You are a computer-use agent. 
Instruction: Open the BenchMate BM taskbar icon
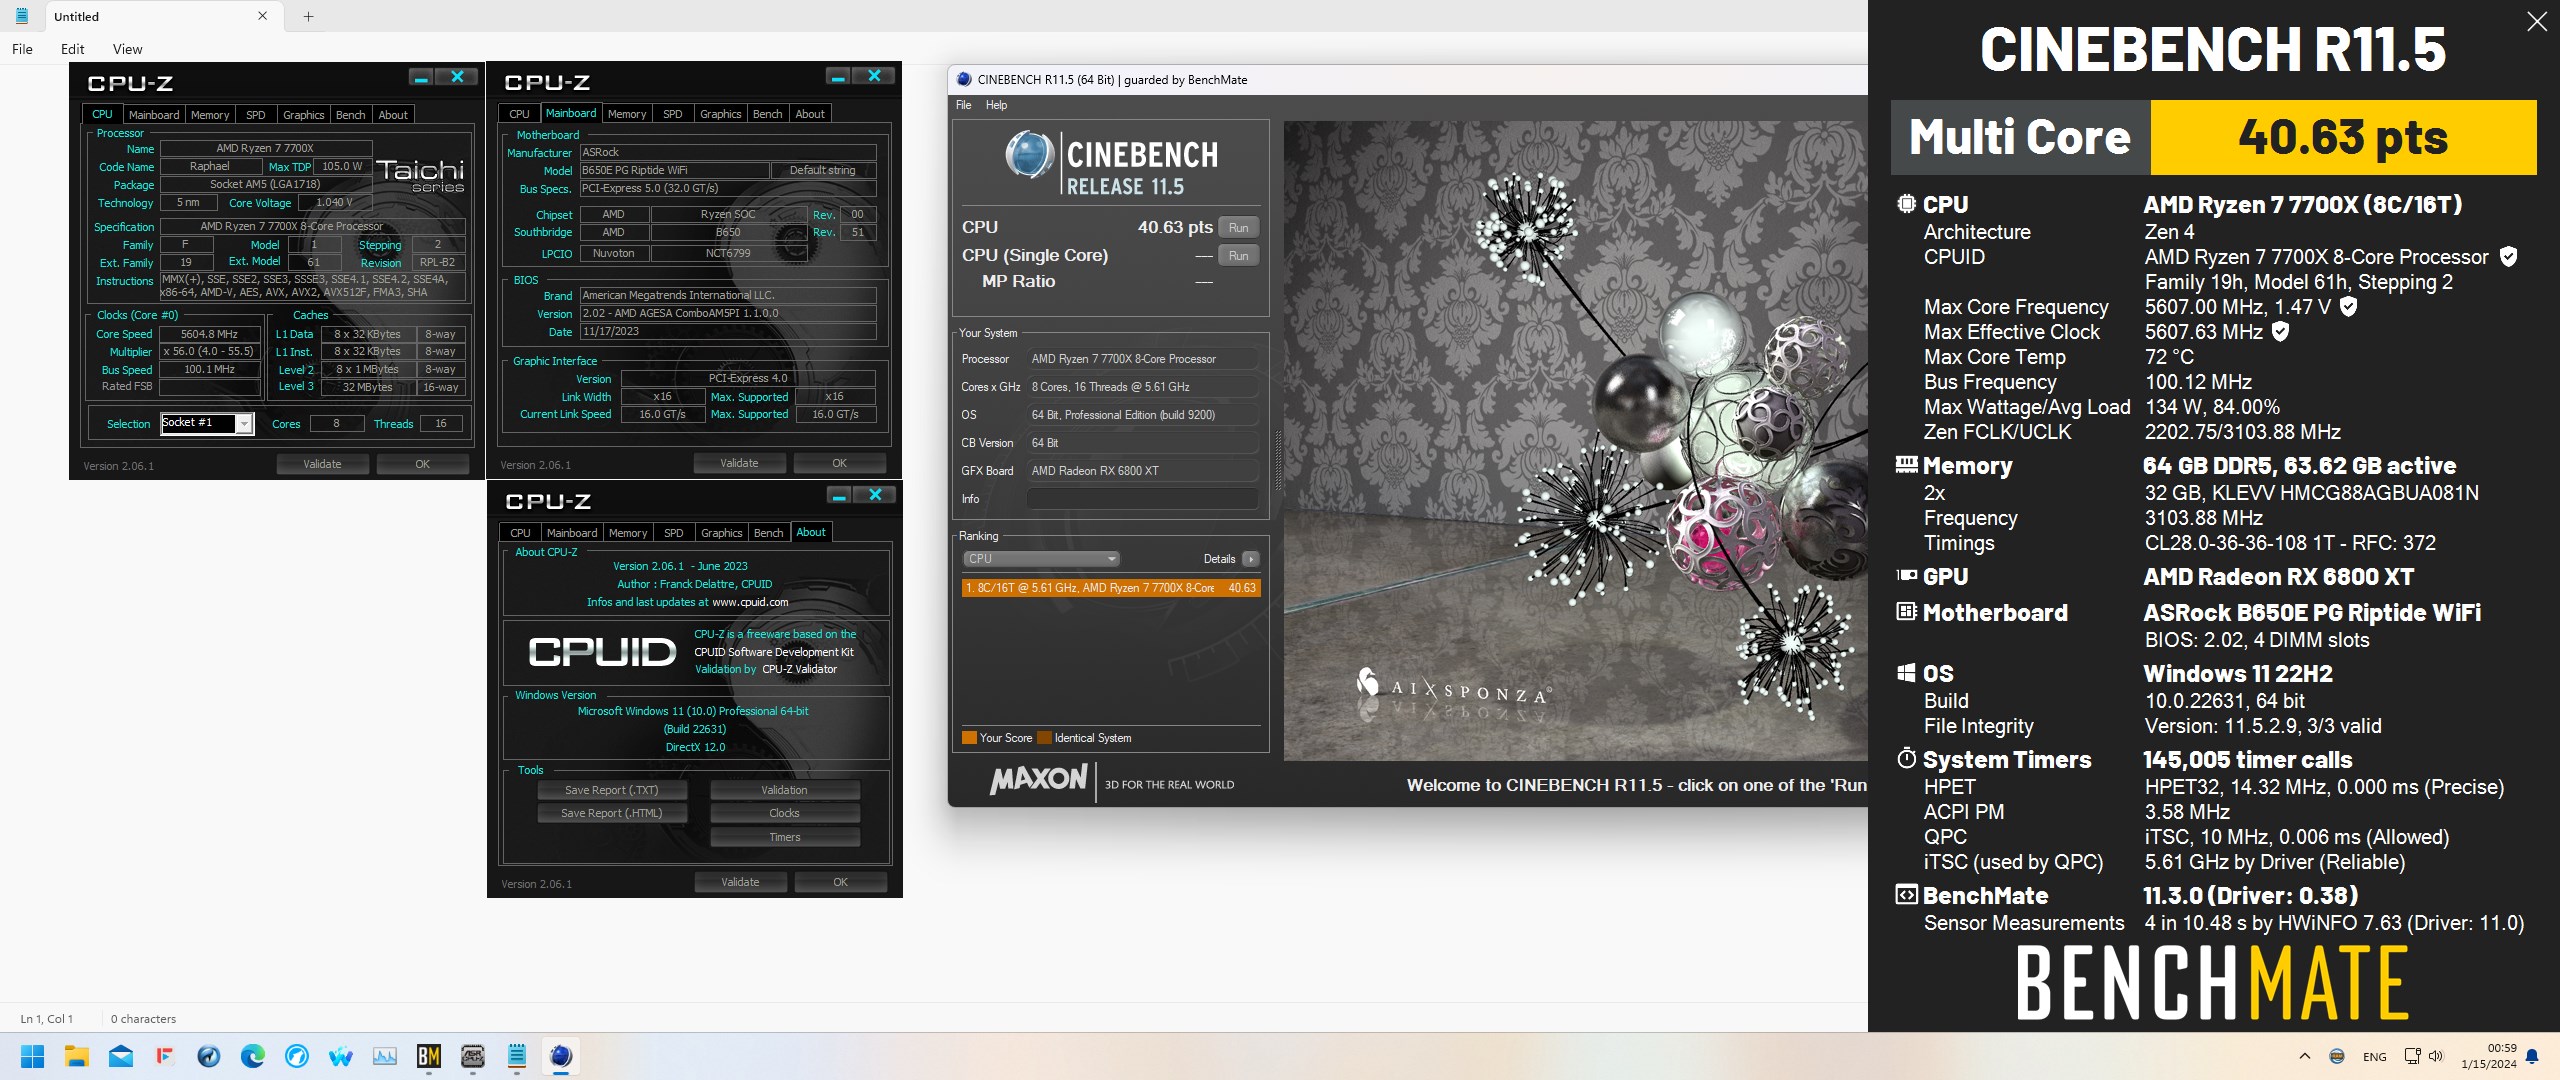click(x=429, y=1056)
